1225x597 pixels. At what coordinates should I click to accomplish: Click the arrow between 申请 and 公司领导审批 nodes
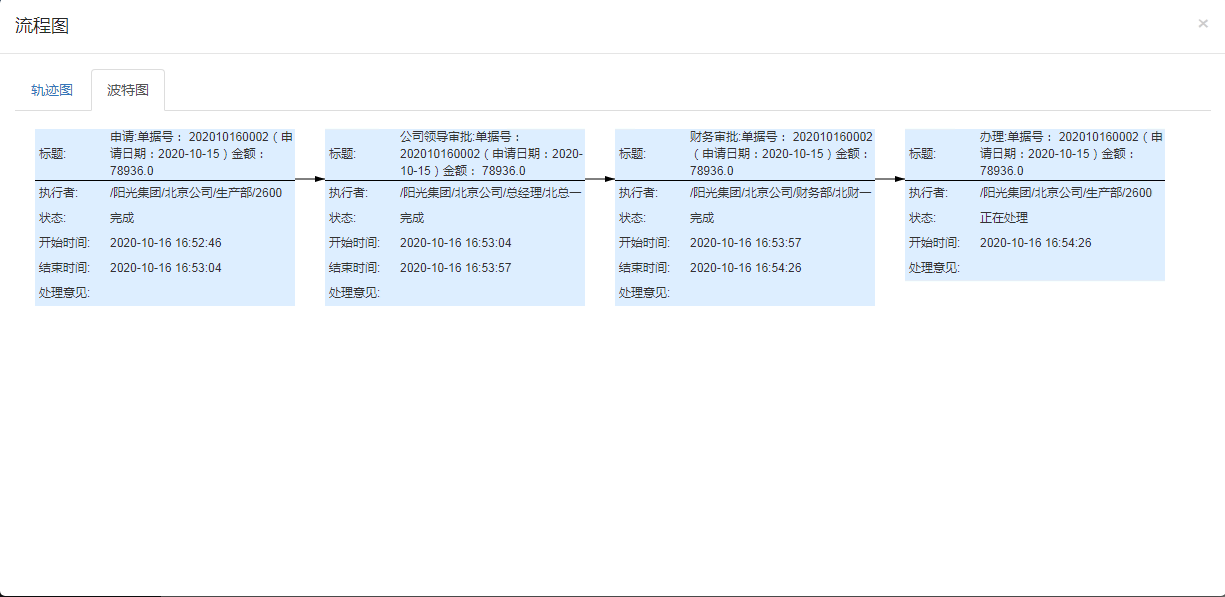[x=310, y=180]
